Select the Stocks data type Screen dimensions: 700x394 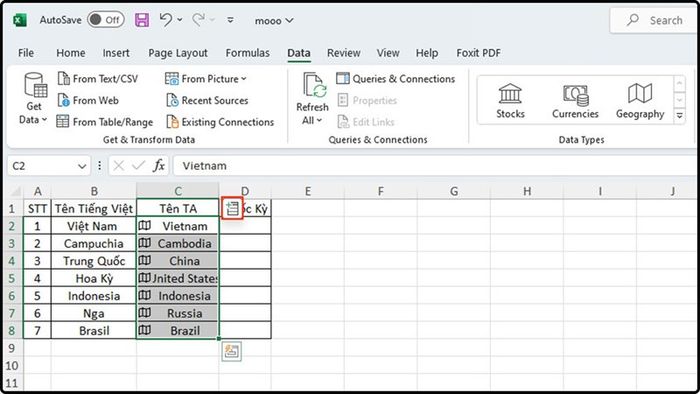click(x=510, y=101)
